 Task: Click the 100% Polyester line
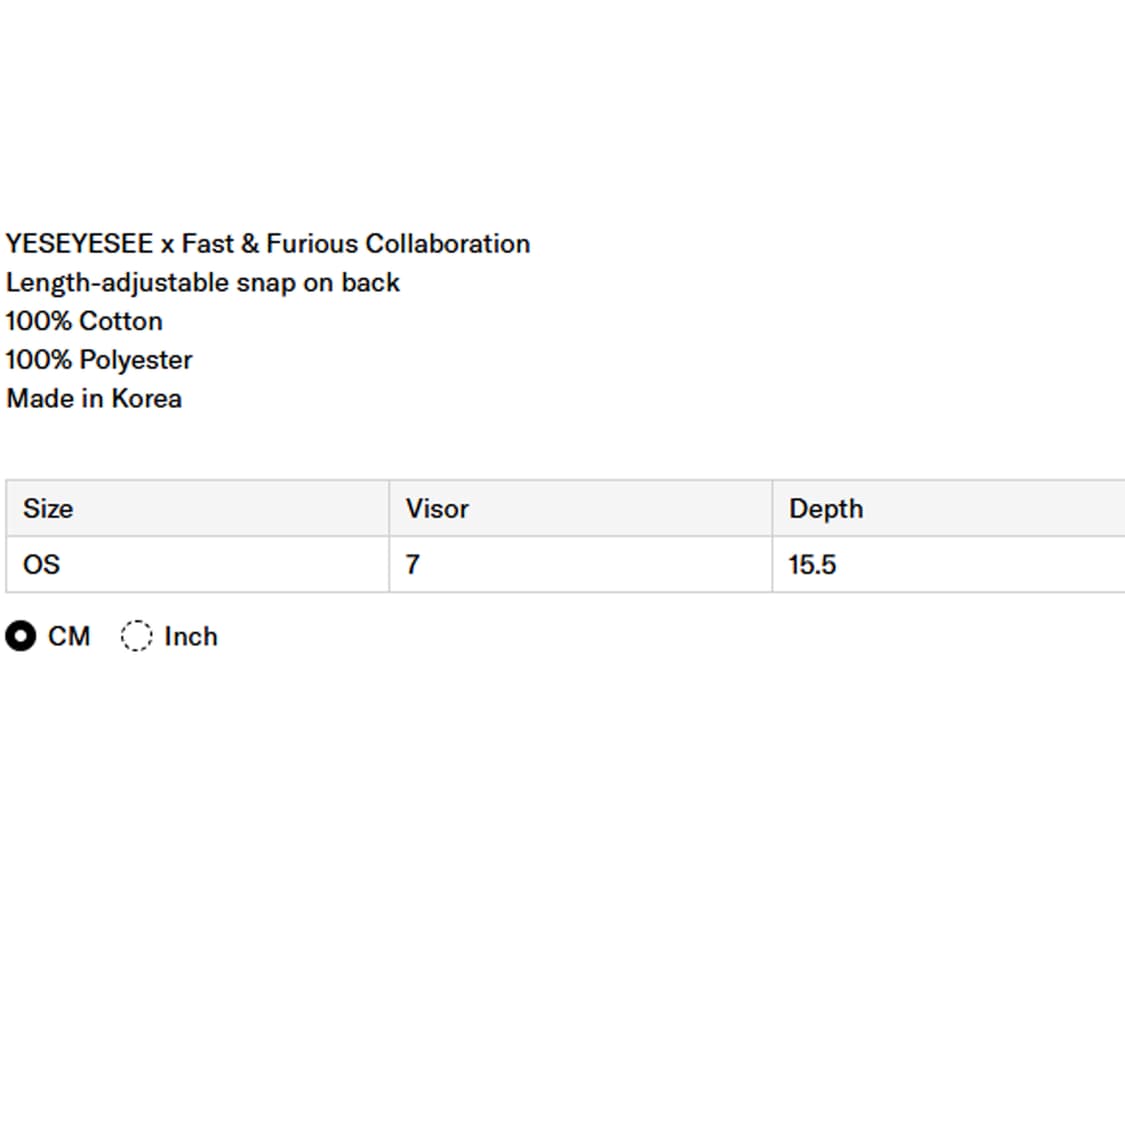(x=99, y=360)
